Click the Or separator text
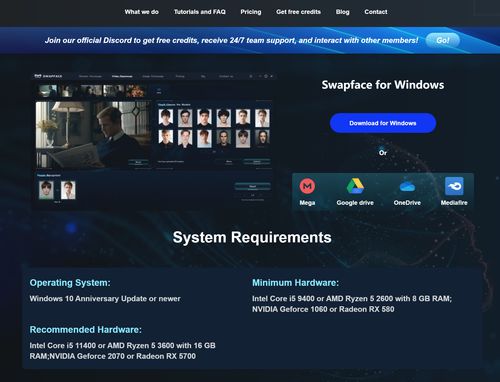 (383, 153)
